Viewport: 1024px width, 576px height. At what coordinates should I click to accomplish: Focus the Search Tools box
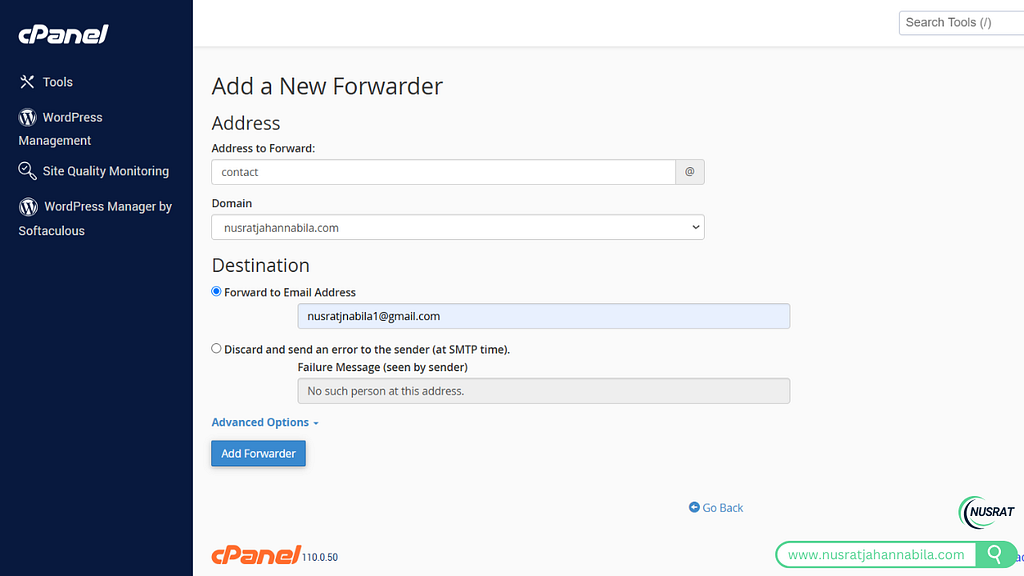pyautogui.click(x=961, y=23)
